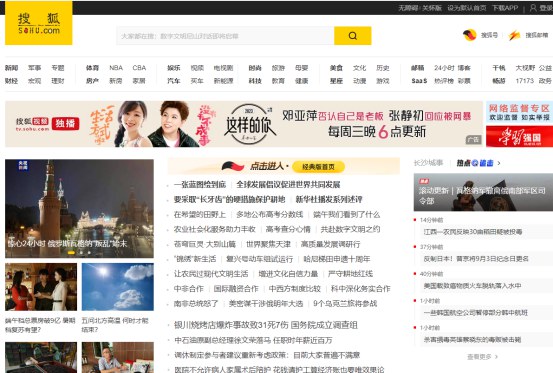Expand 热点速击 with the arrow chevron
Screen dimensions: 553x373
tap(499, 163)
